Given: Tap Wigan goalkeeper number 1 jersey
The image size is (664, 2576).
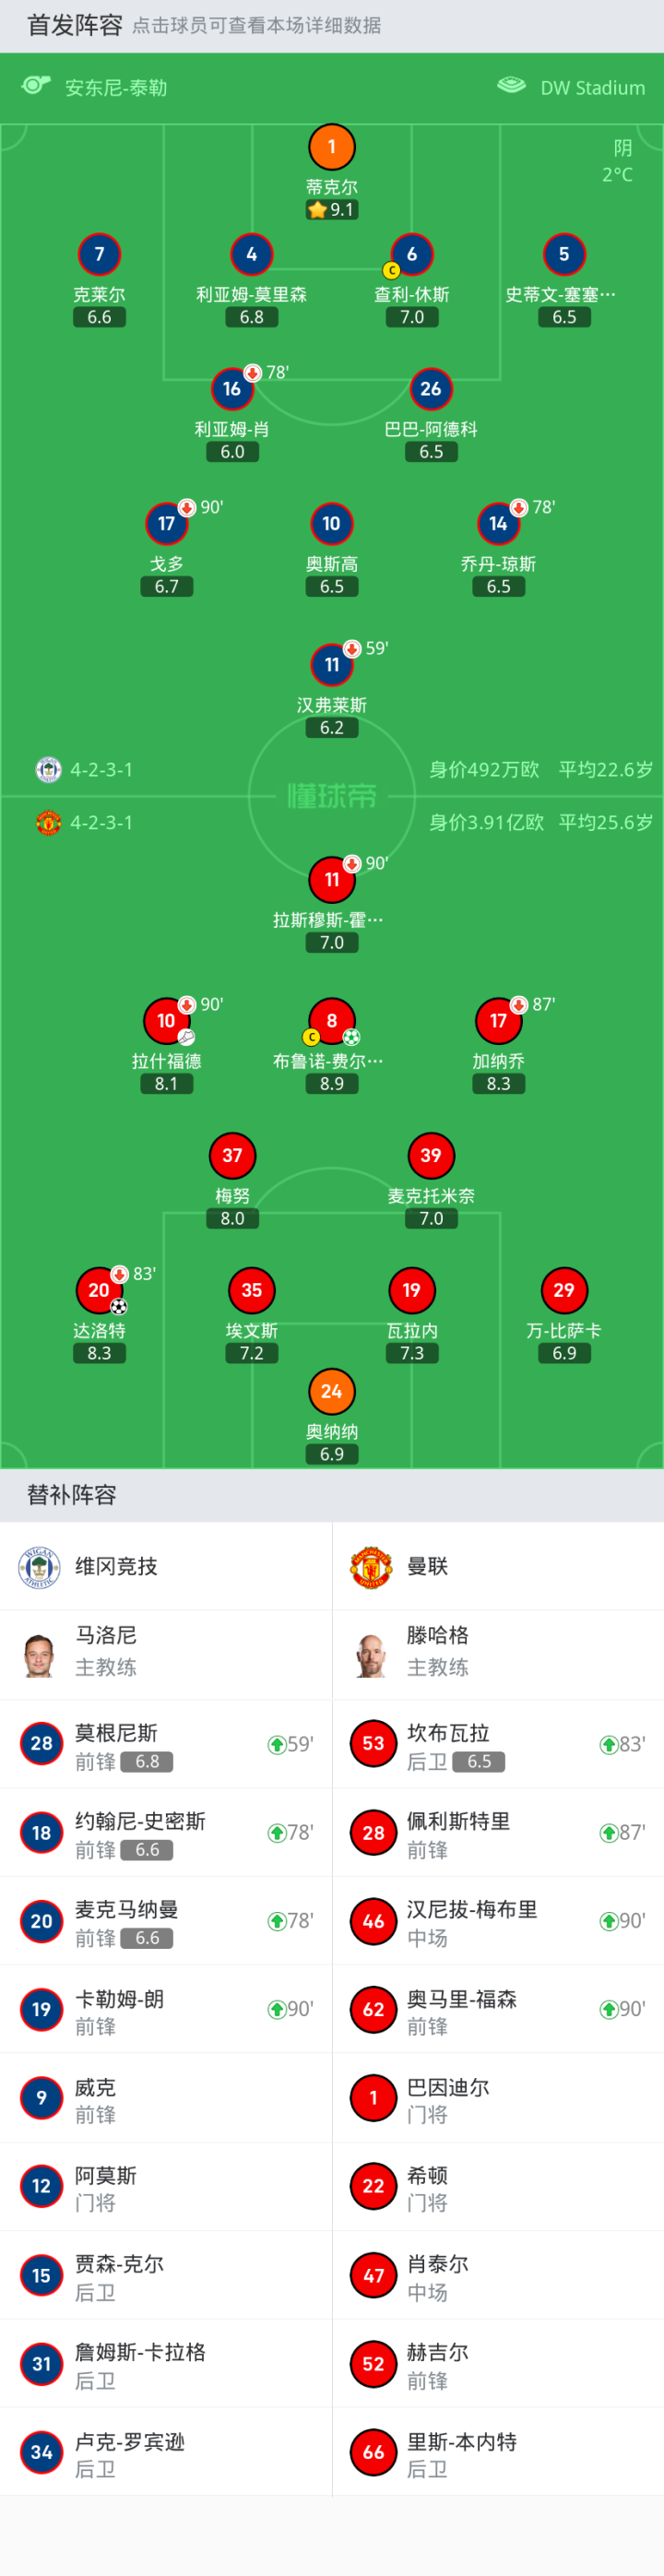Looking at the screenshot, I should [x=332, y=148].
